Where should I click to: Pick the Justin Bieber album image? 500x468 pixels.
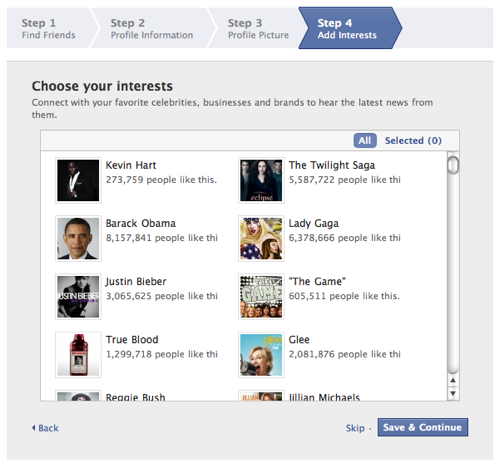point(78,297)
